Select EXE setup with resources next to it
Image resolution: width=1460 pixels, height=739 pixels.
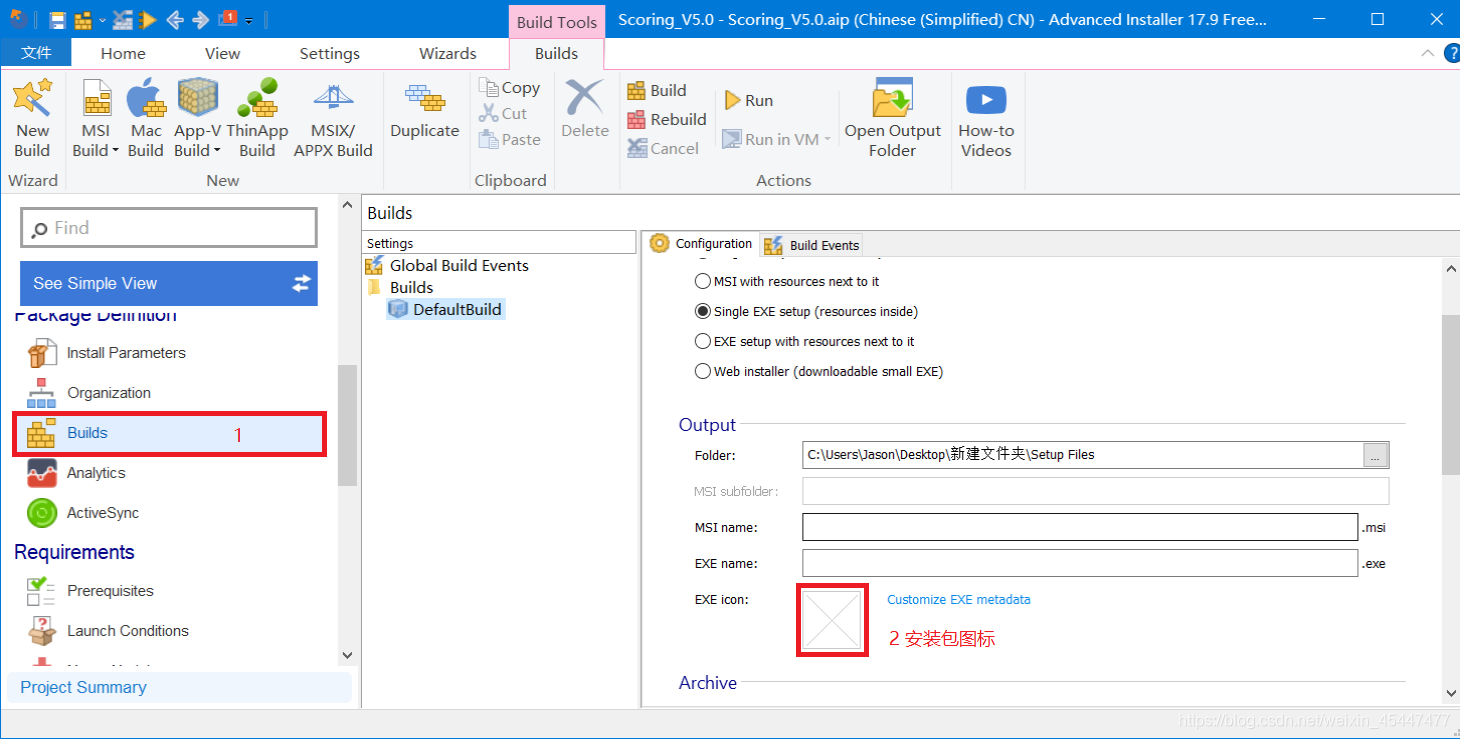point(805,342)
